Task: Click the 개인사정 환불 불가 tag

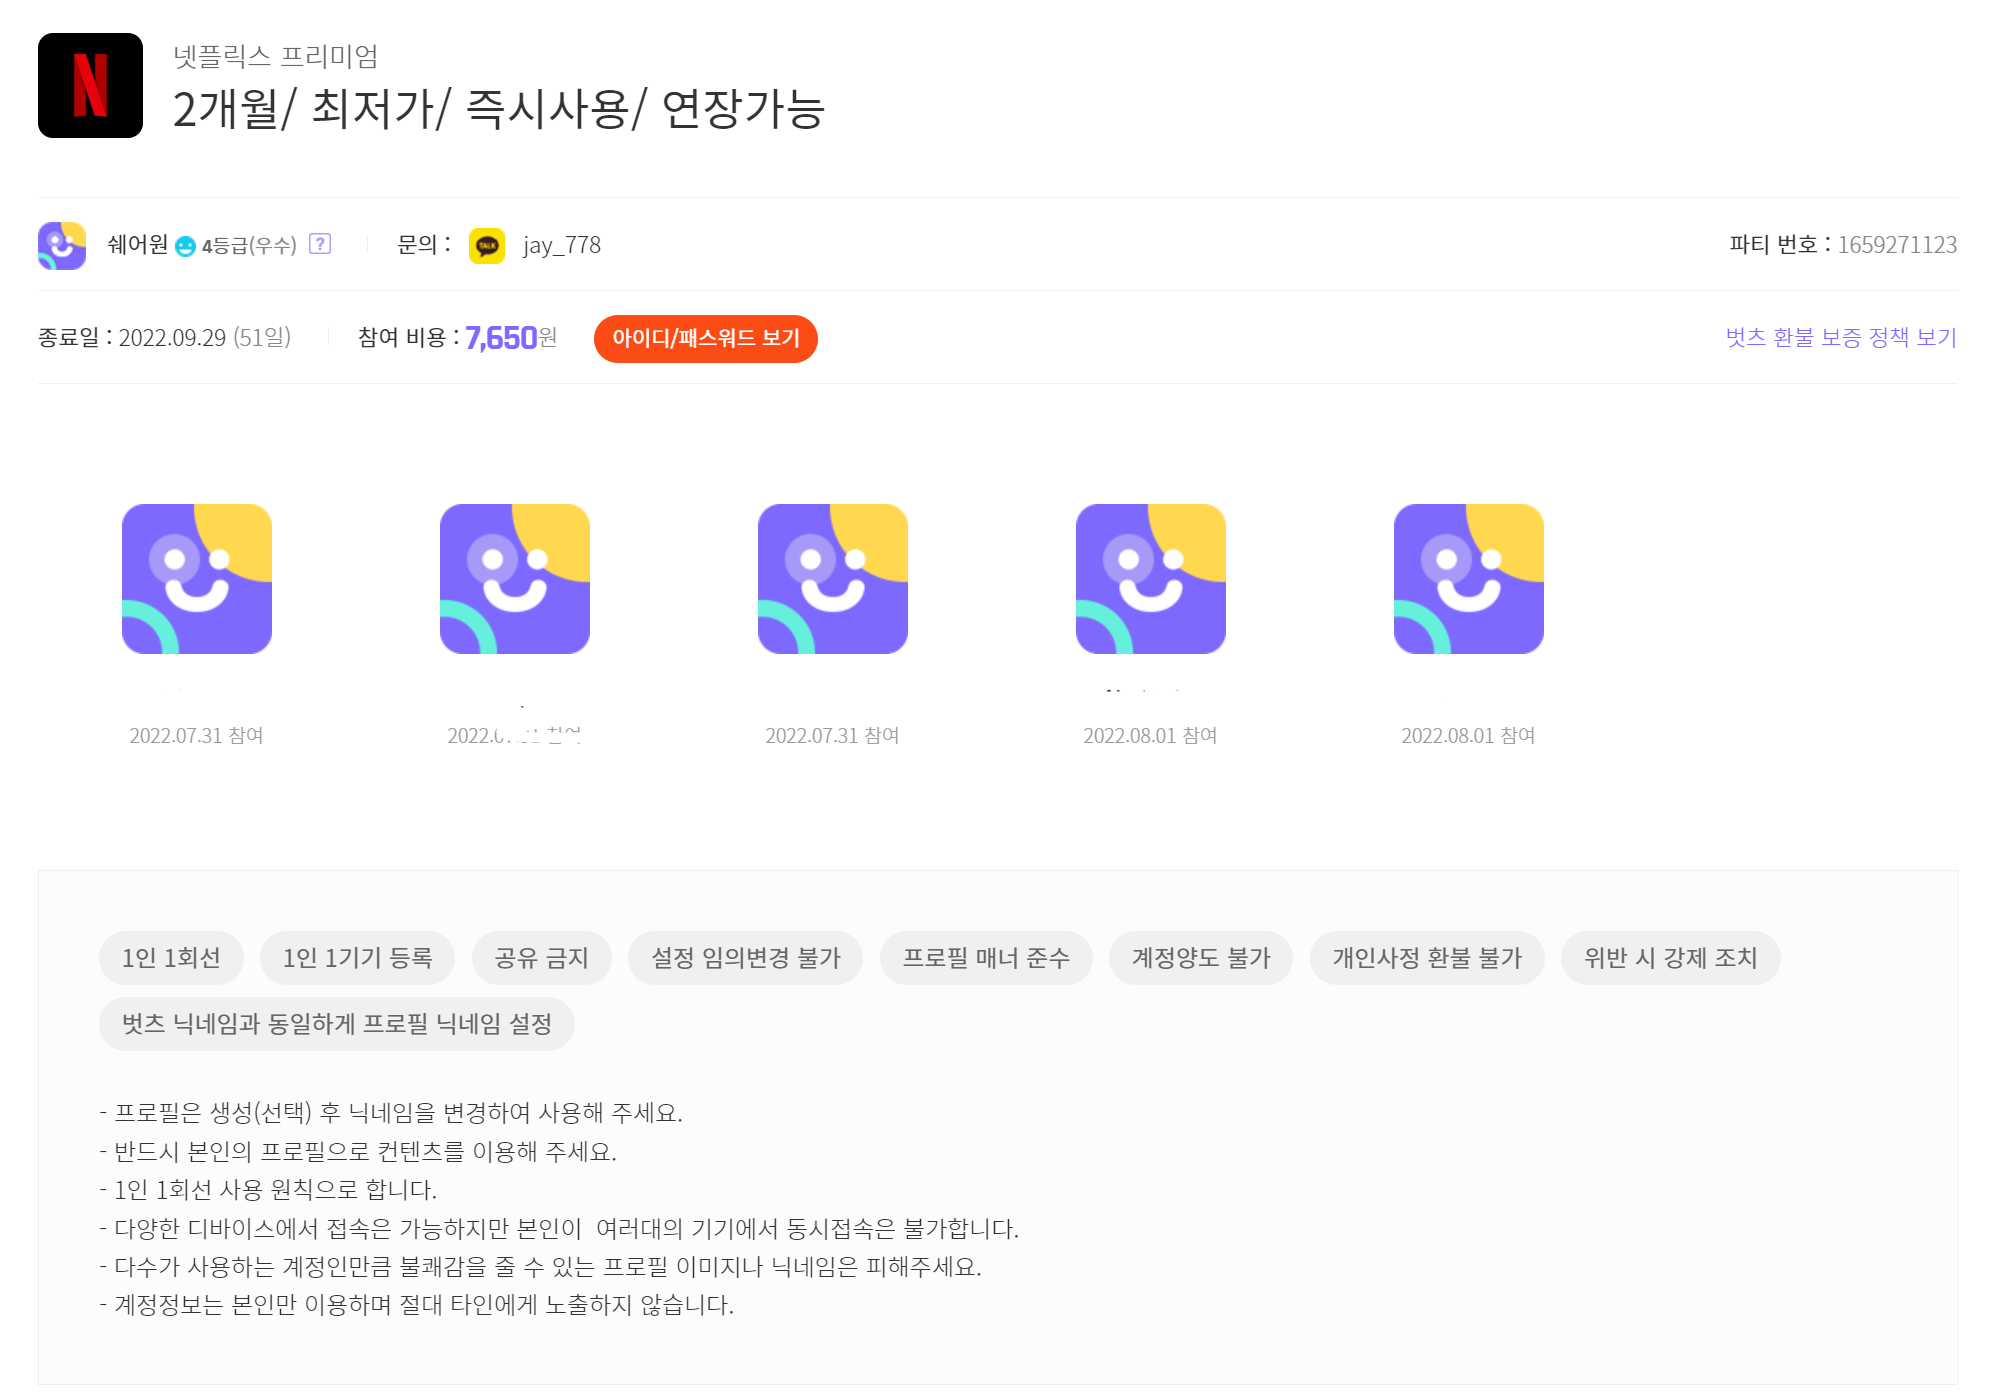Action: click(x=1427, y=958)
